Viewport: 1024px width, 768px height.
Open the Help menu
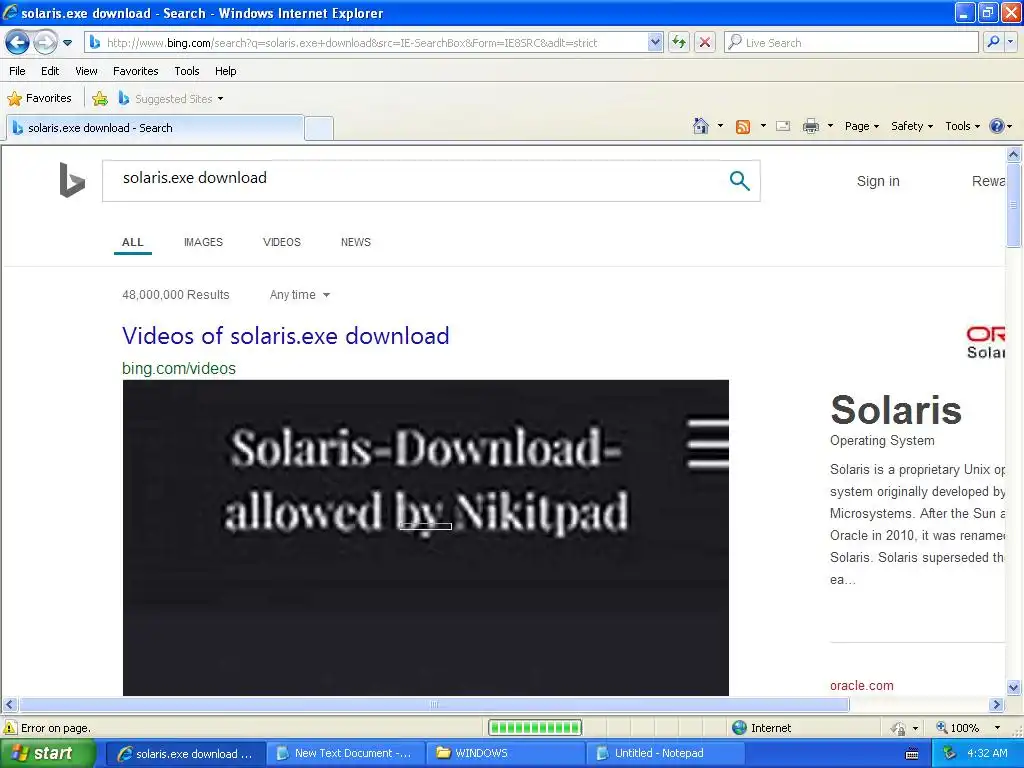(x=225, y=71)
